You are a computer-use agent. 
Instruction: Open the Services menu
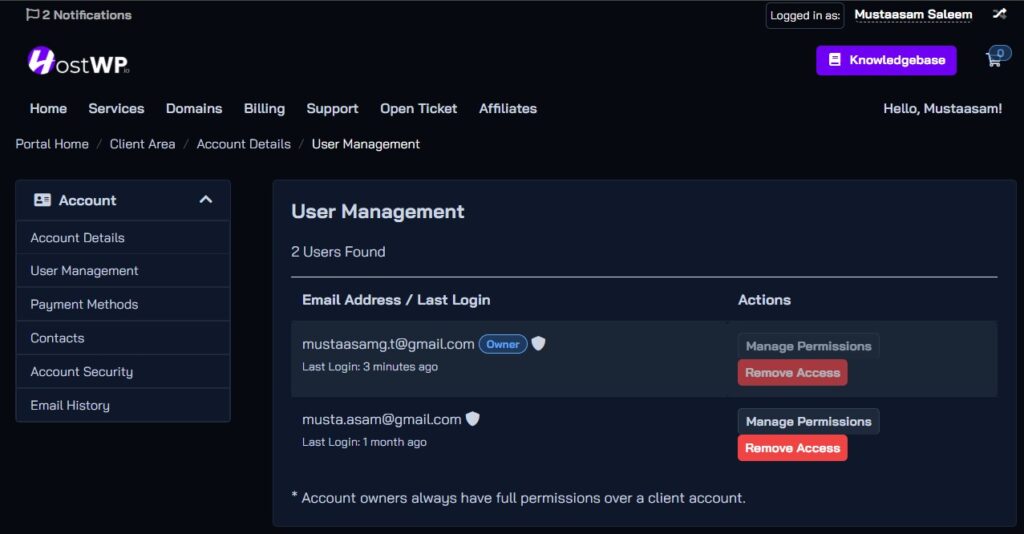point(116,108)
